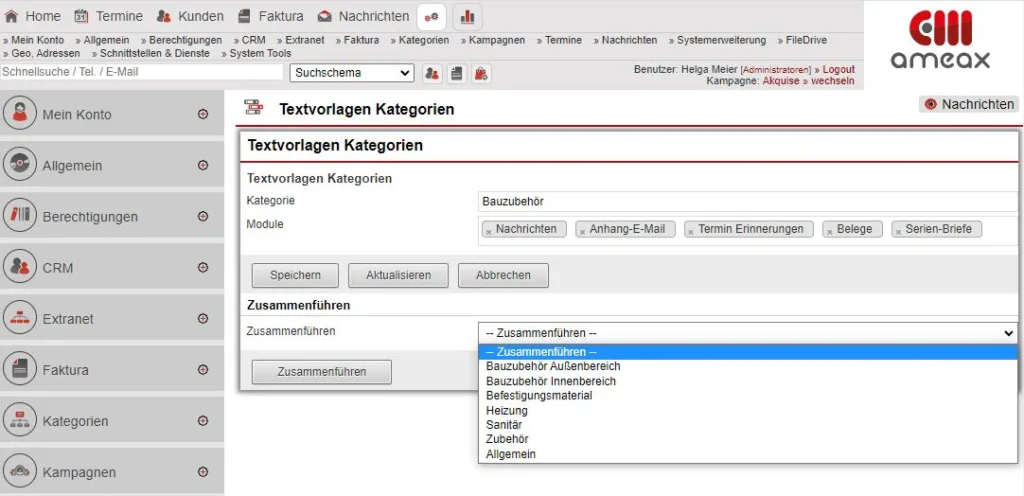
Task: Click the CRM sidebar icon
Action: pyautogui.click(x=20, y=267)
